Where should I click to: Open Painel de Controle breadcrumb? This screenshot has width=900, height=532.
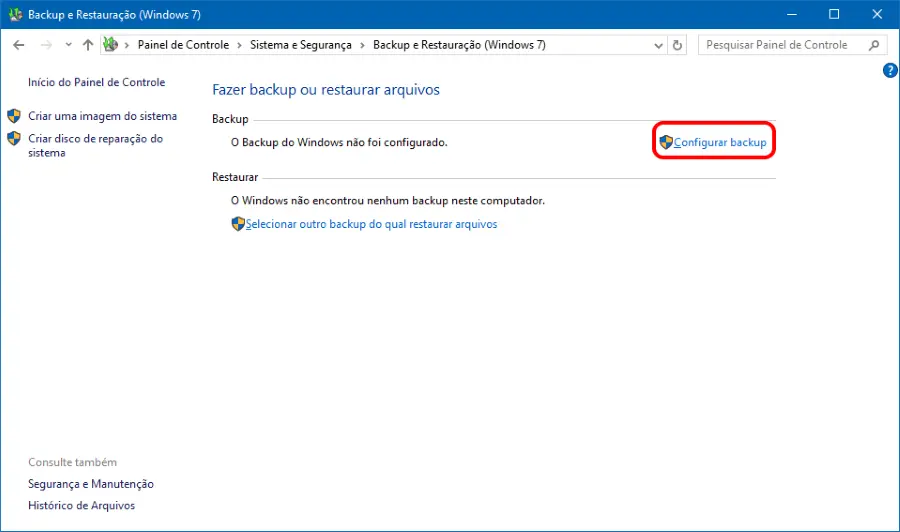pos(183,45)
